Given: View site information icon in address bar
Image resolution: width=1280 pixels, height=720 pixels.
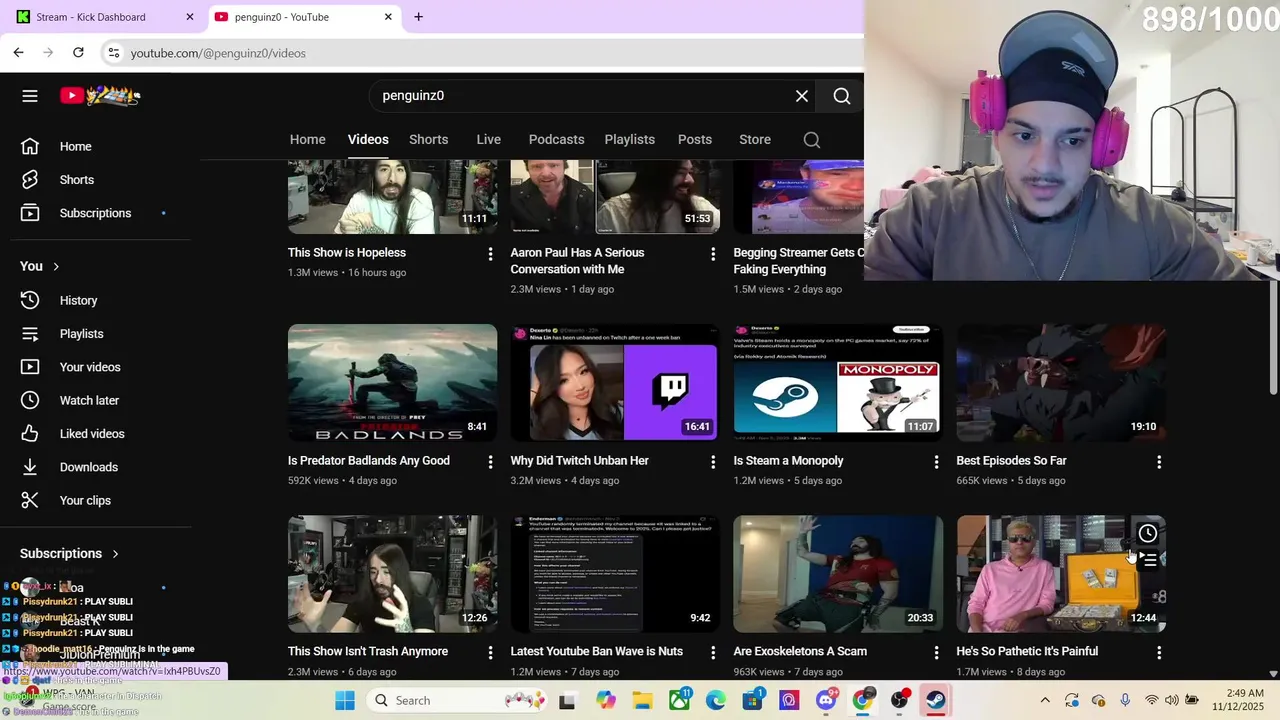Looking at the screenshot, I should (x=114, y=53).
